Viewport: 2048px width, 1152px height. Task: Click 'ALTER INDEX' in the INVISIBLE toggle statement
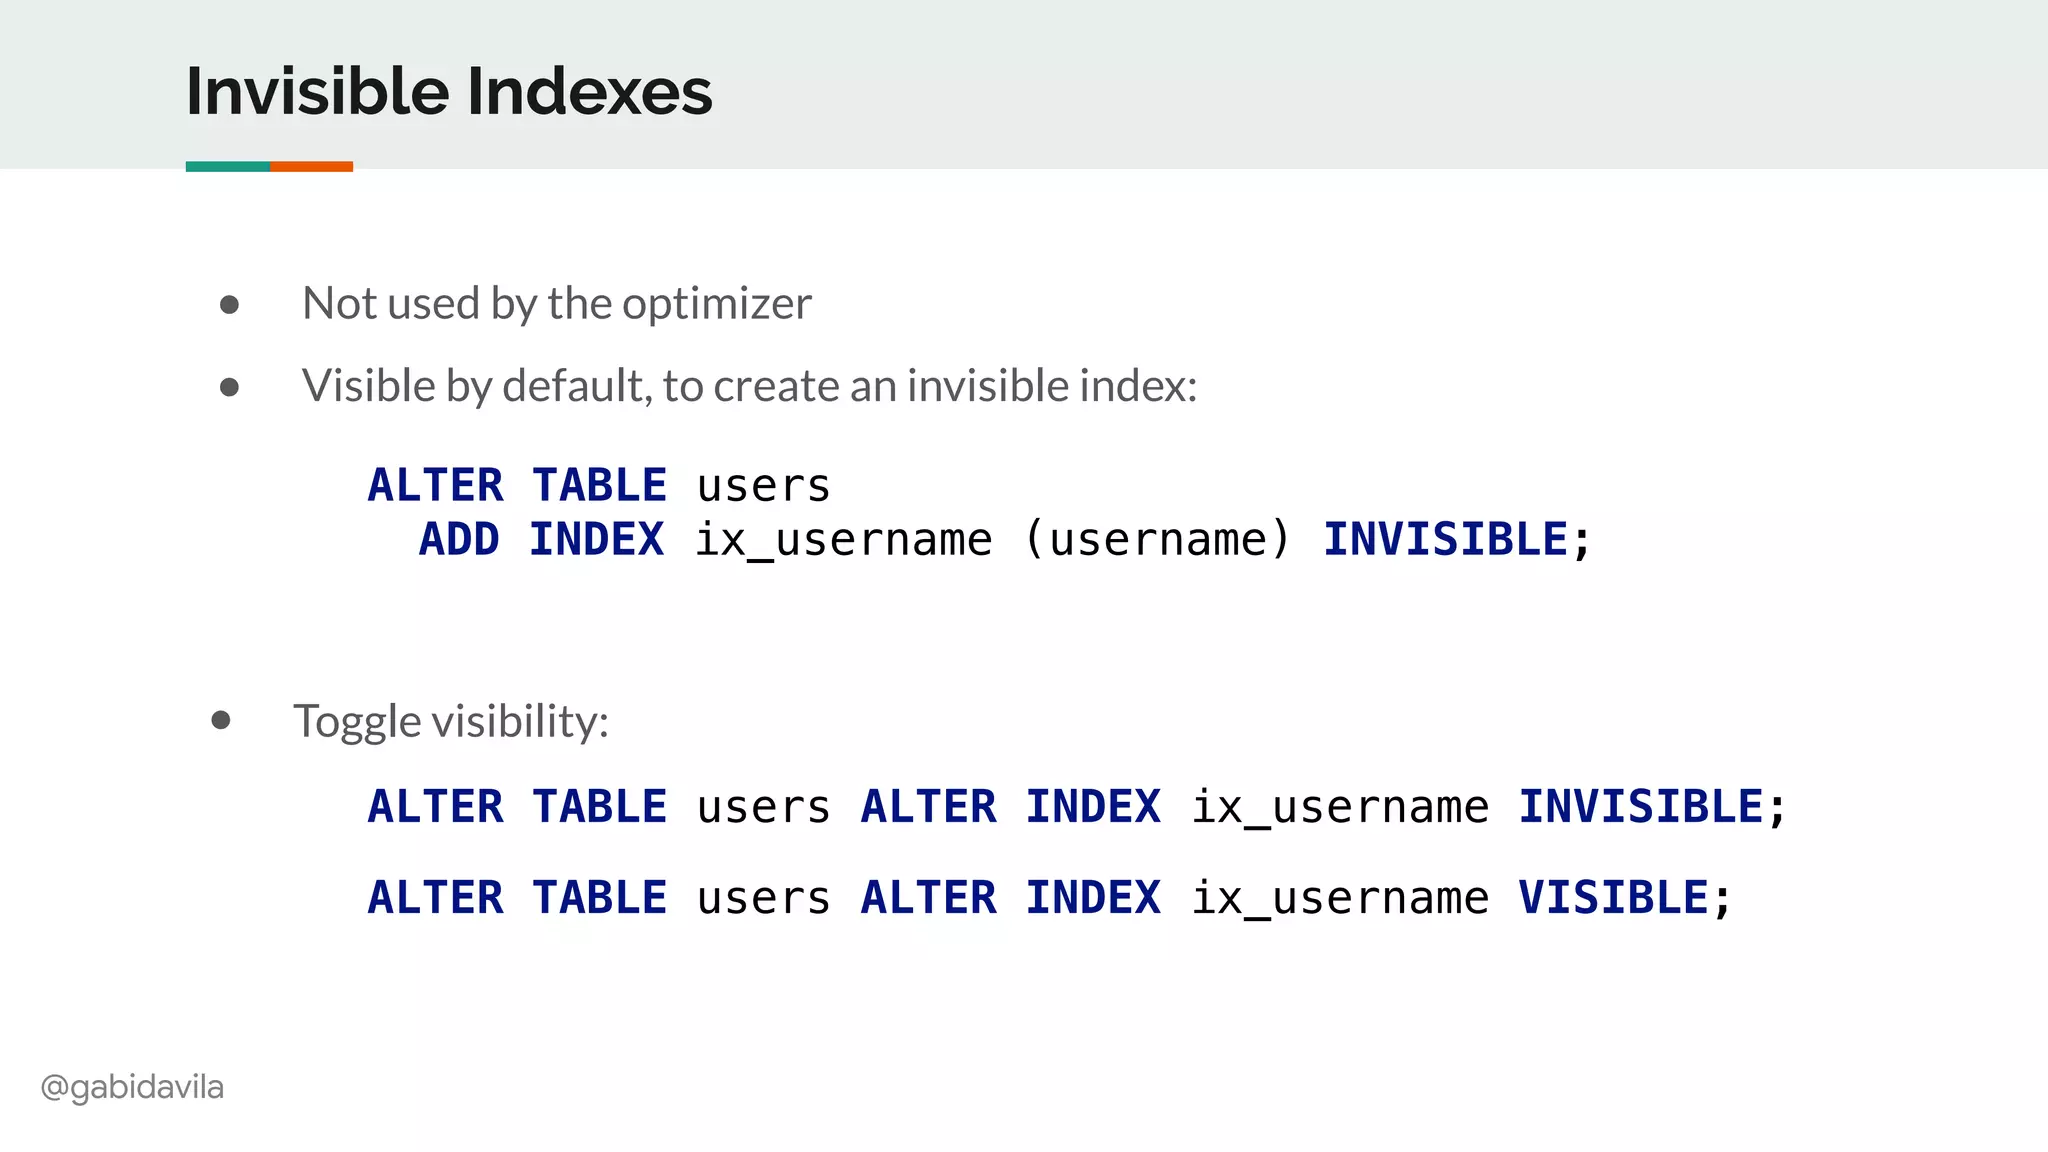[x=1010, y=807]
